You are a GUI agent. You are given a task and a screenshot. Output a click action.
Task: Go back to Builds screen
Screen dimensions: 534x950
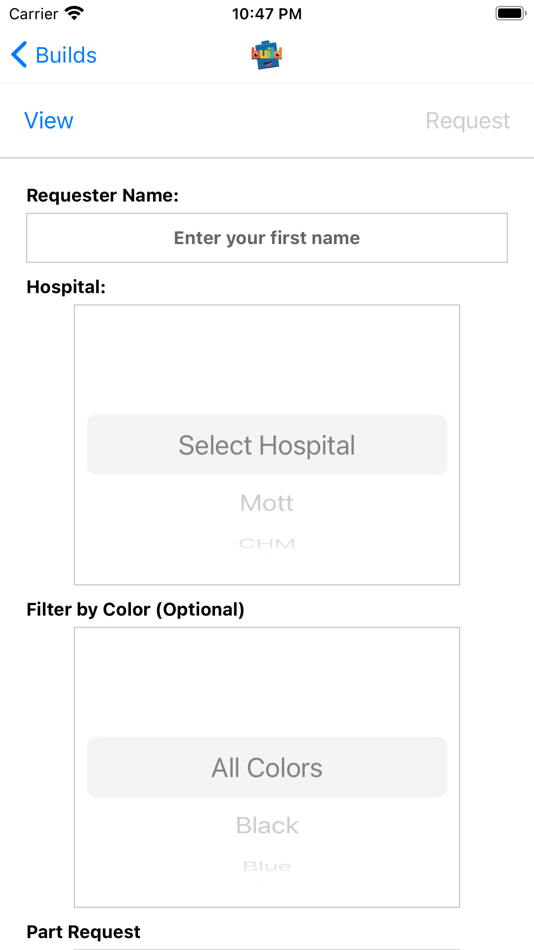point(54,55)
